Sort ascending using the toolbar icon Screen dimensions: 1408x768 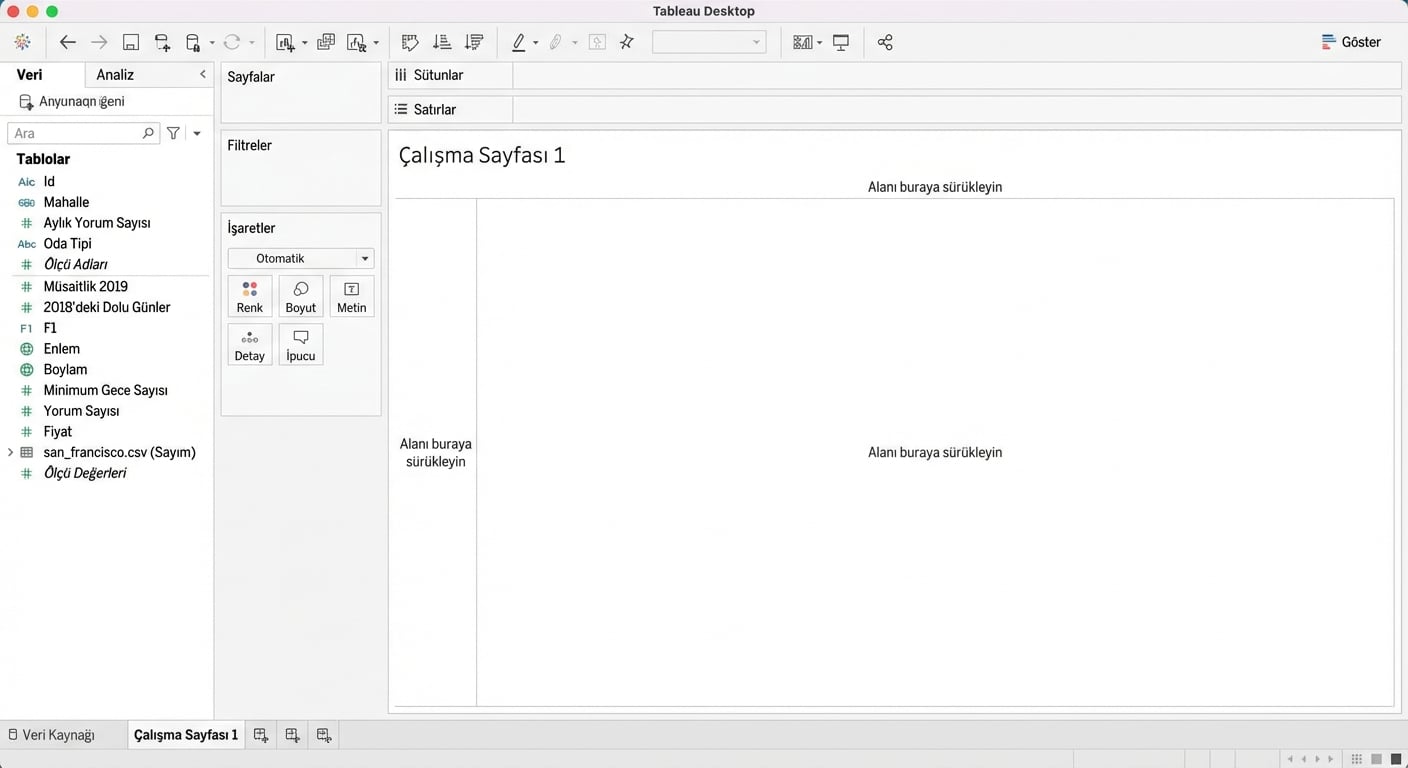click(442, 42)
